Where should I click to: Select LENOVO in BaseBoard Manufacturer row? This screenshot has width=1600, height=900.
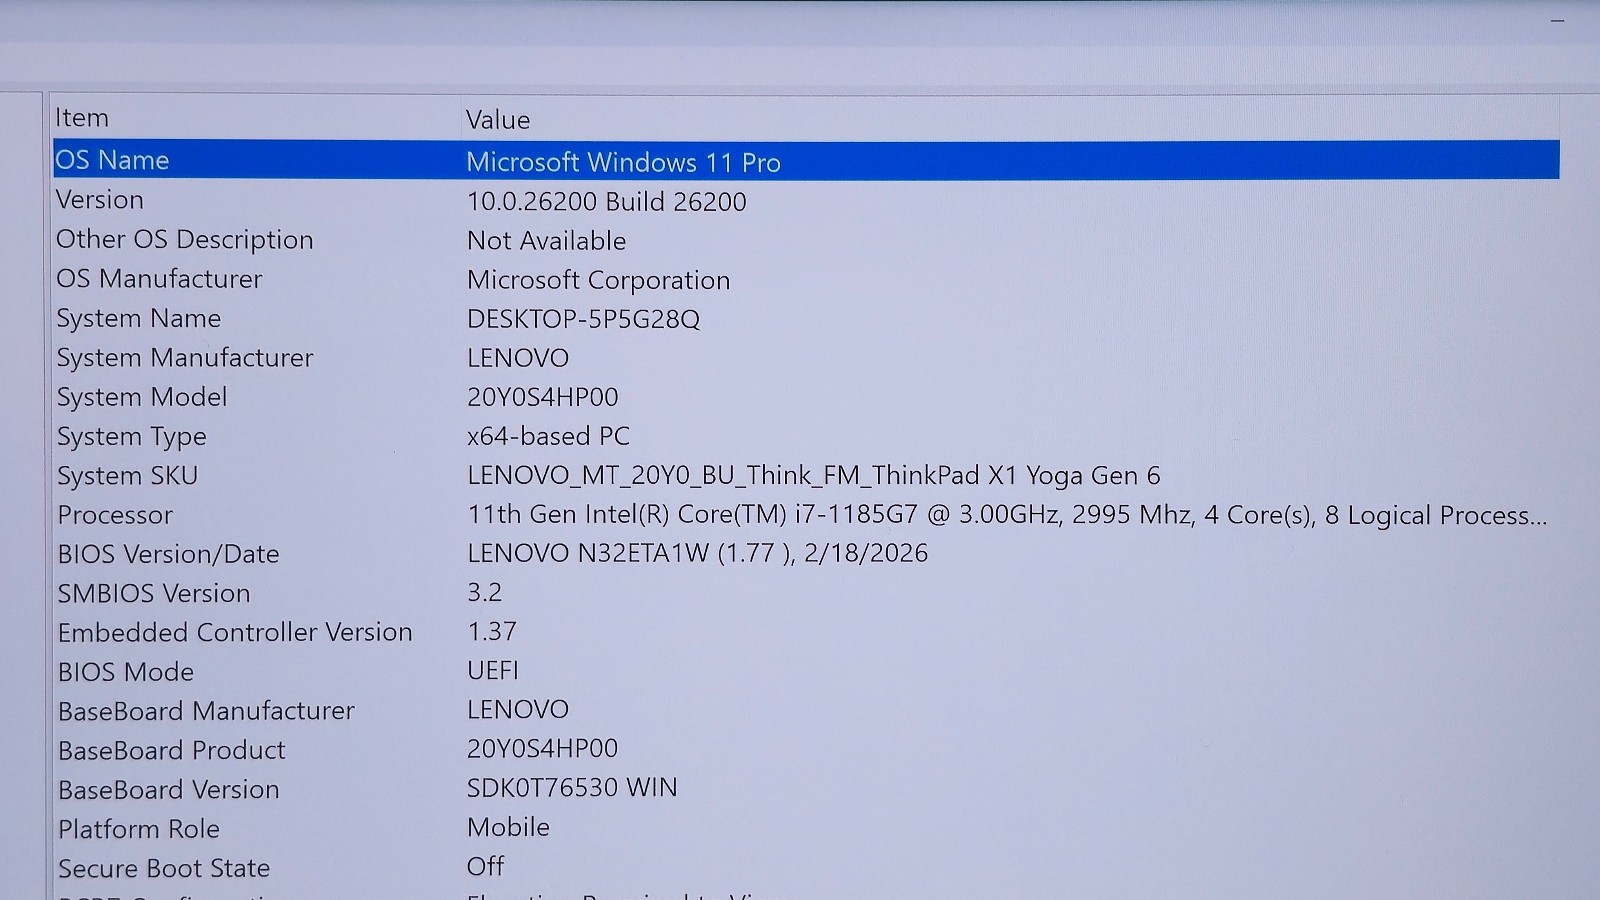[518, 709]
